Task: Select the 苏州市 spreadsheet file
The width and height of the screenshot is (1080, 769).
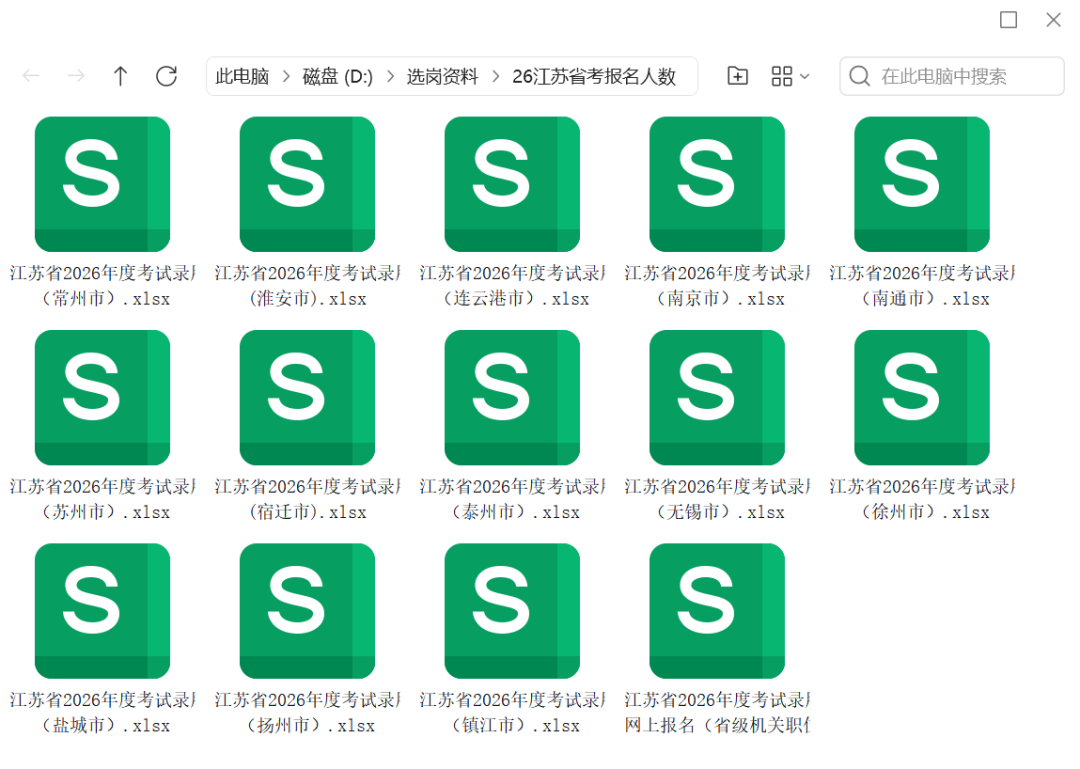Action: (102, 398)
